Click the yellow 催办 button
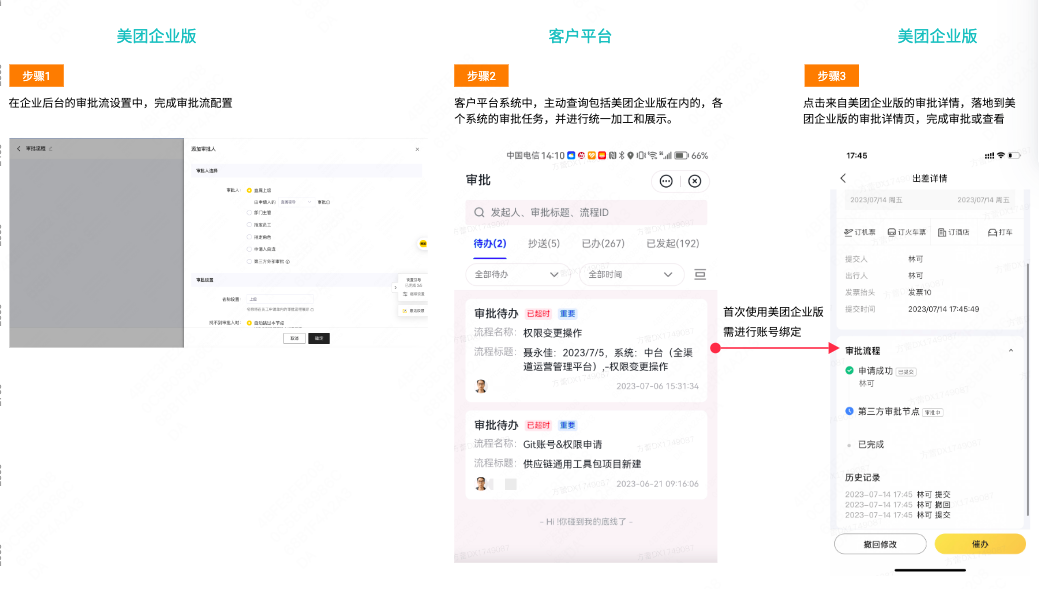 [x=980, y=544]
